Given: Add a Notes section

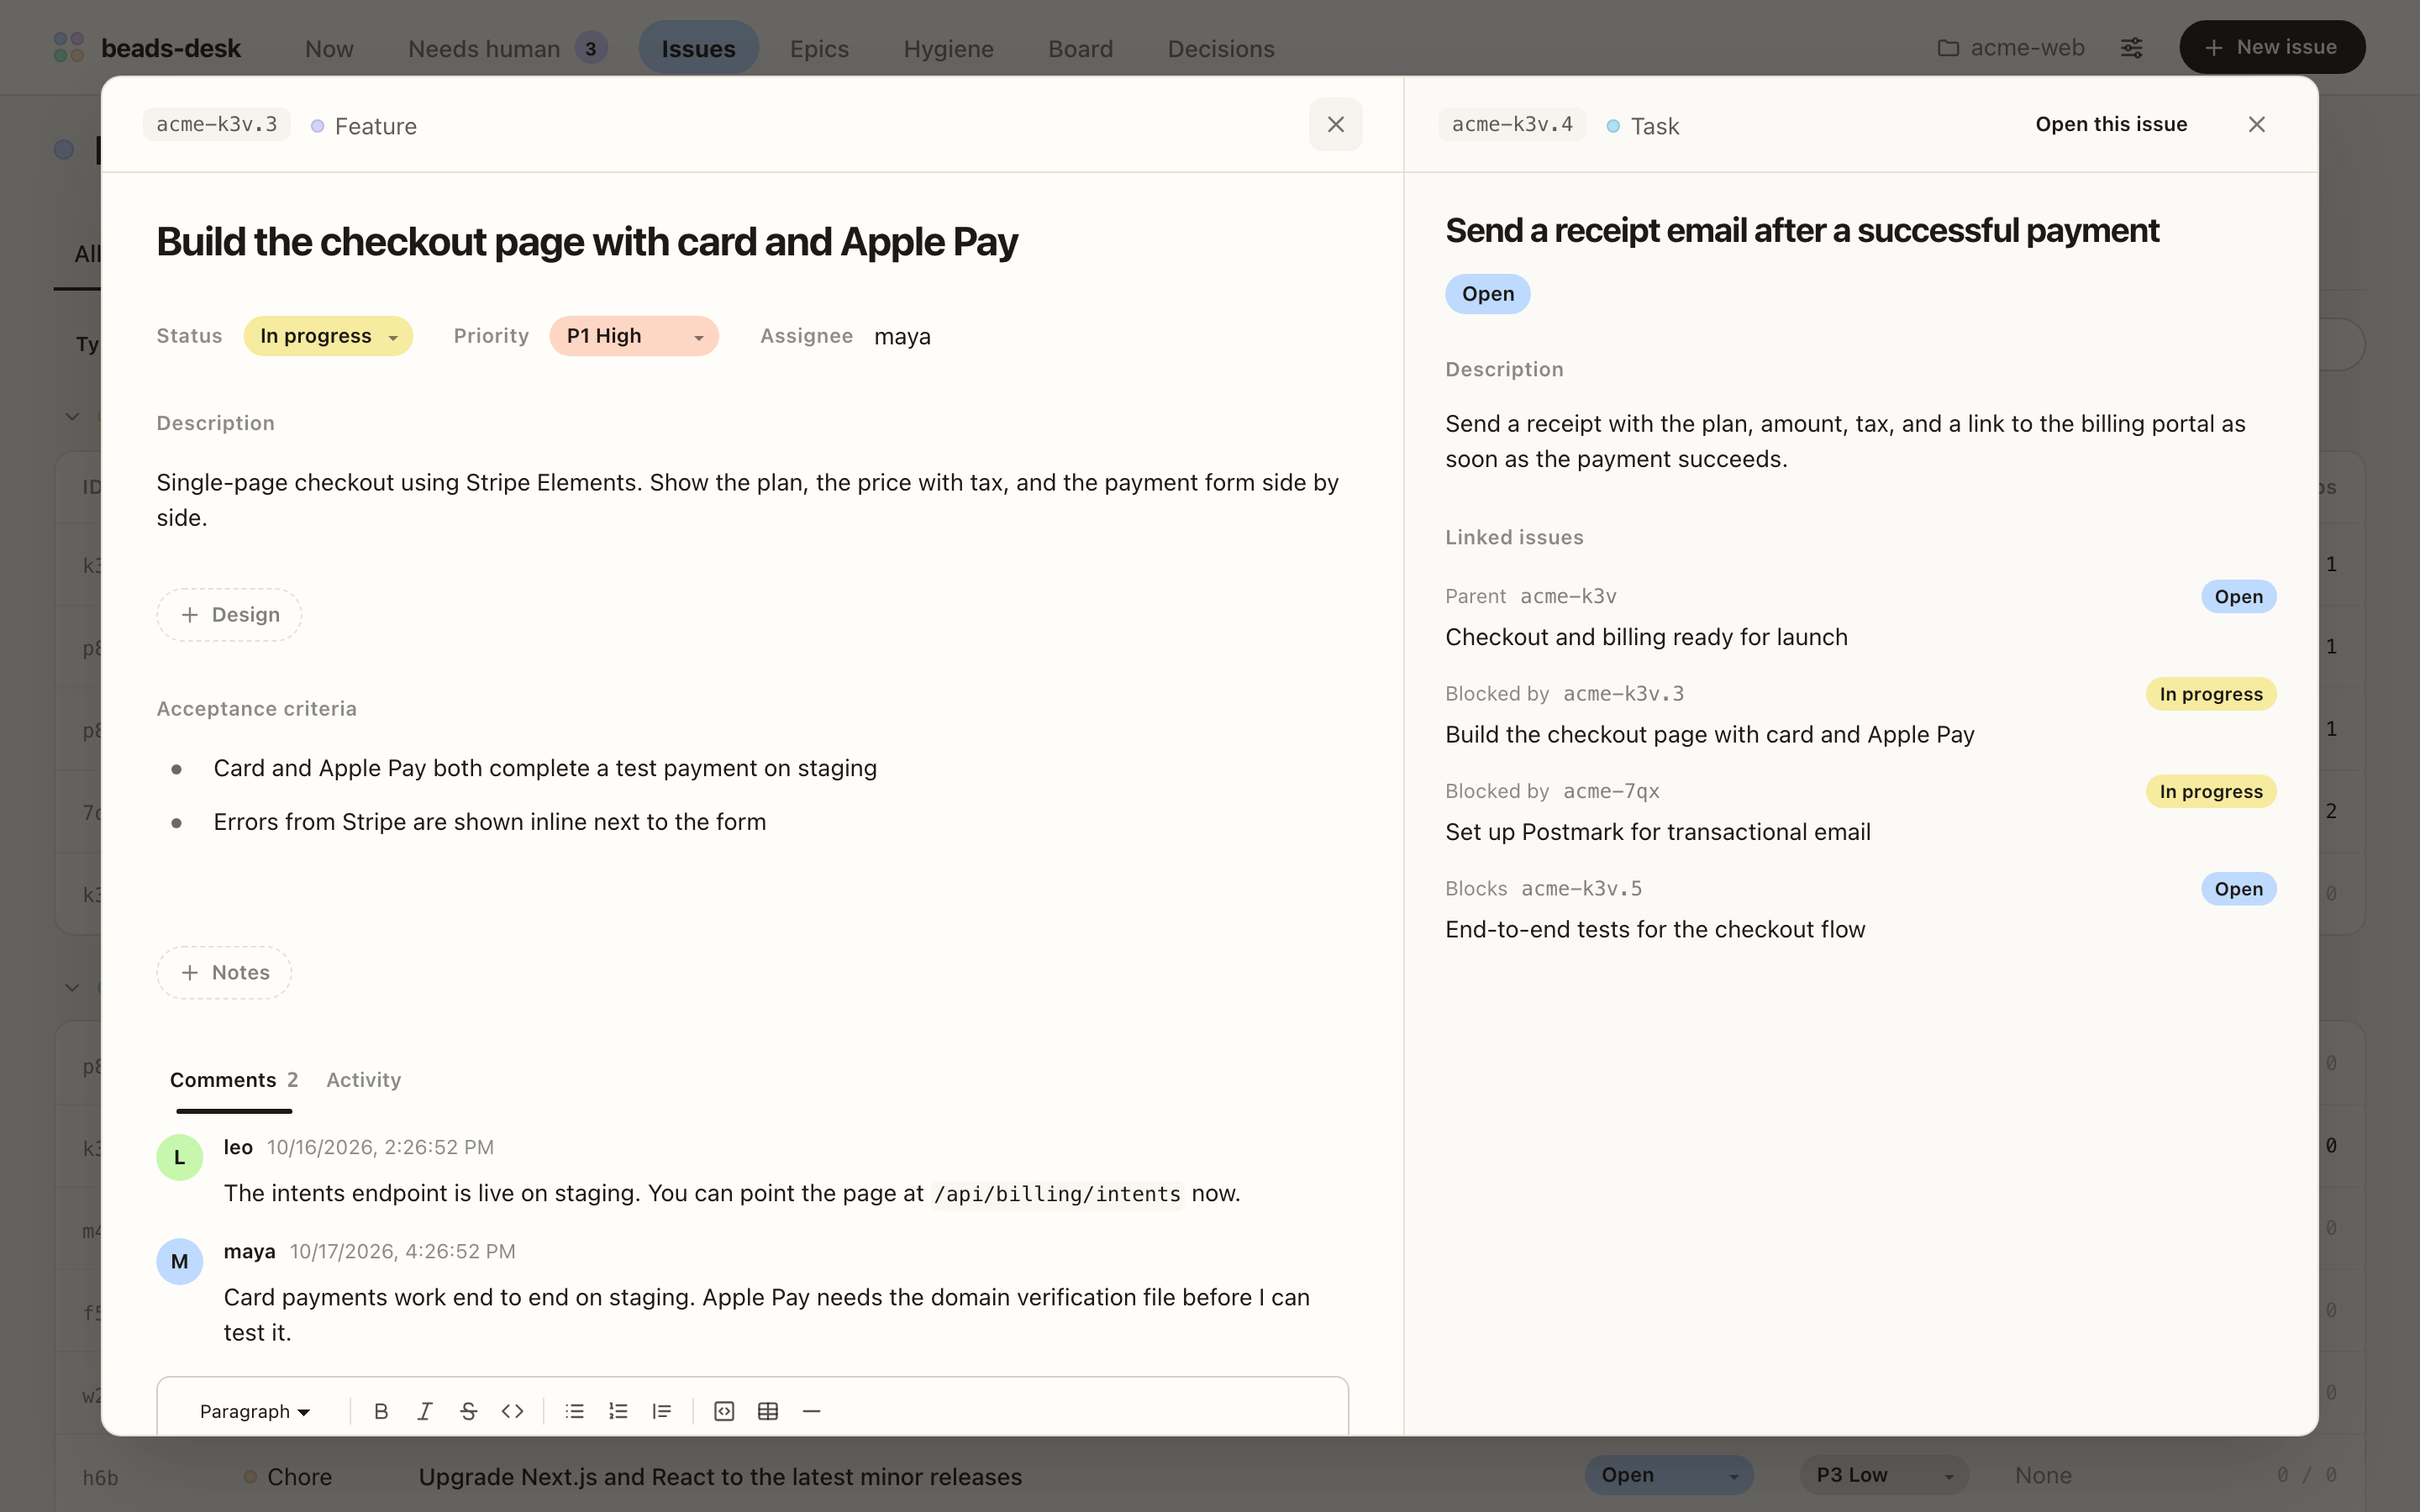Looking at the screenshot, I should coord(224,972).
